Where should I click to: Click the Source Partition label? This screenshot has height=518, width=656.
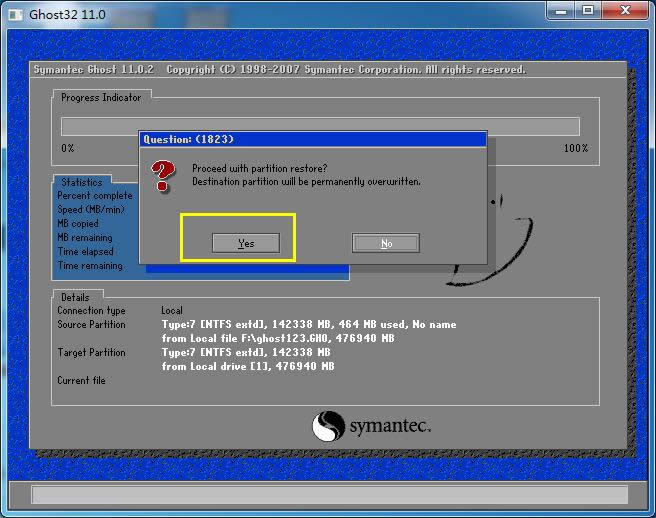(91, 325)
